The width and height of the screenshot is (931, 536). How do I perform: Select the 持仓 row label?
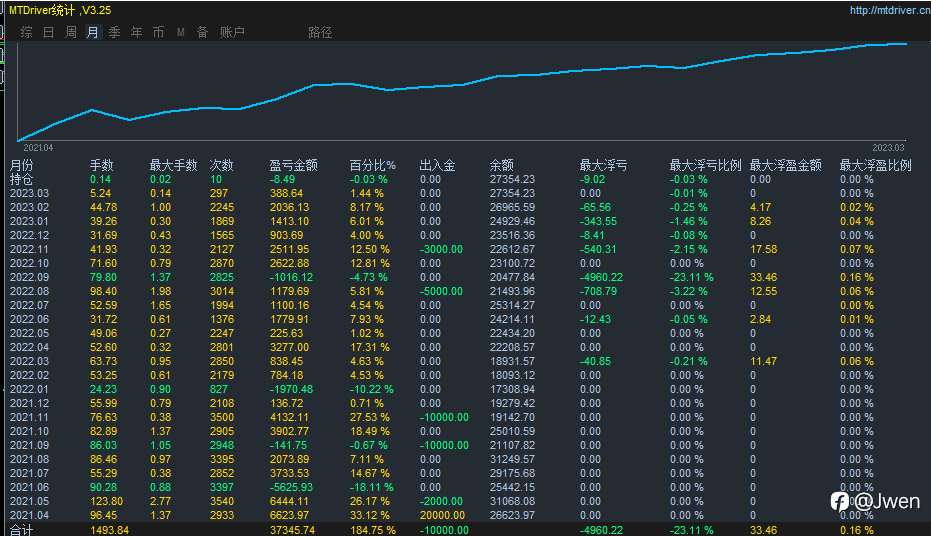coord(22,179)
